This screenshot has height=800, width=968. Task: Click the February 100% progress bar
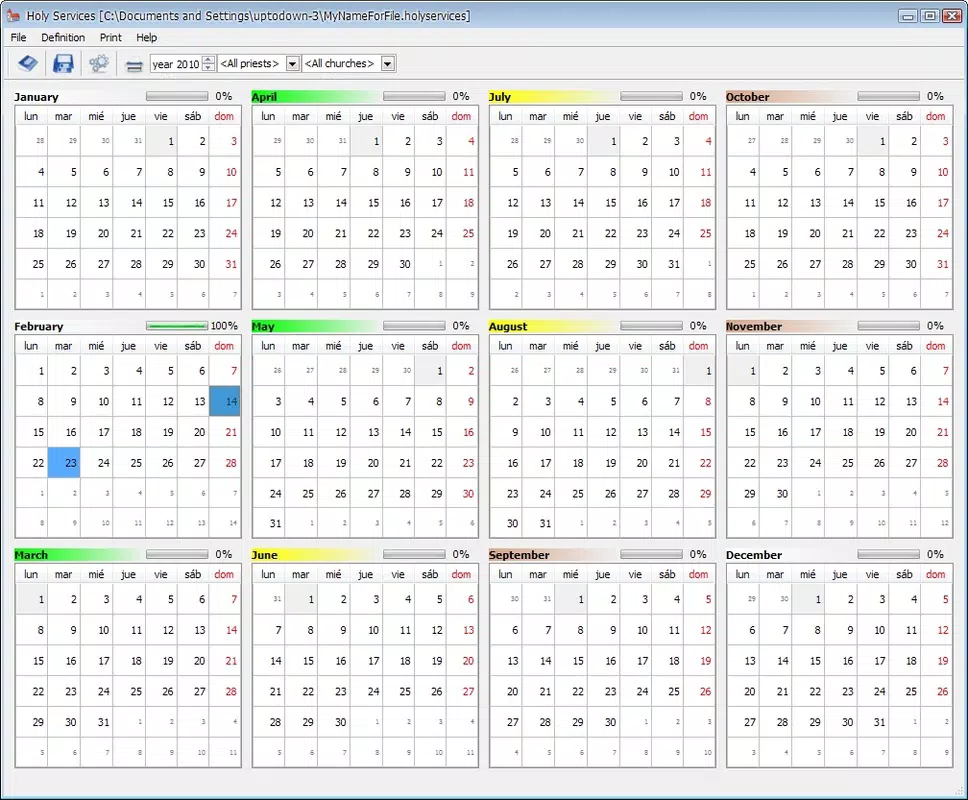click(x=177, y=326)
